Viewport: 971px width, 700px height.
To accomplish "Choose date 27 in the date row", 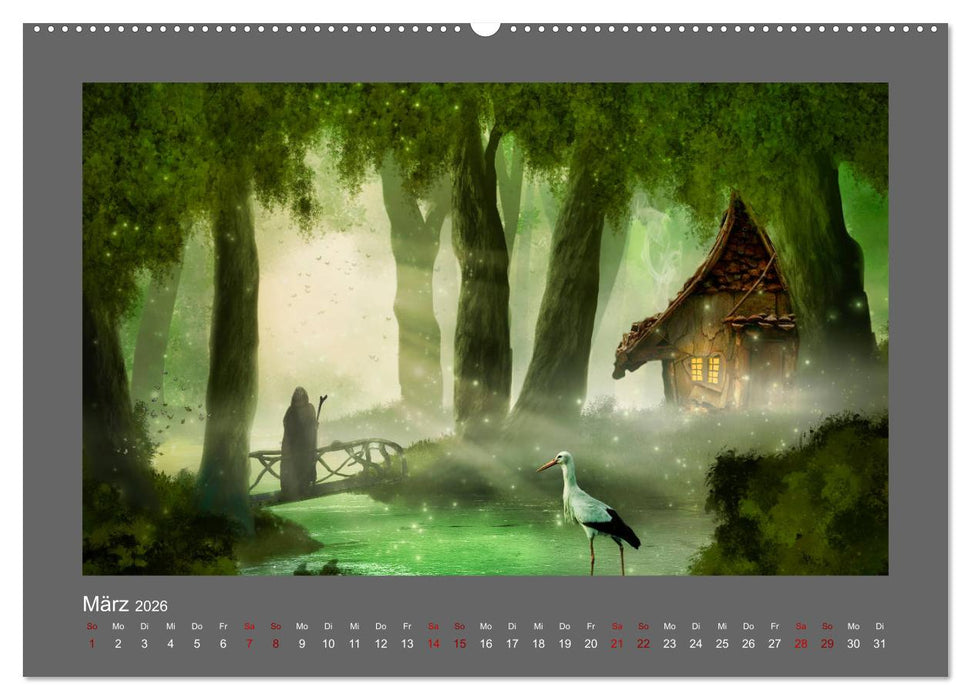I will 775,644.
